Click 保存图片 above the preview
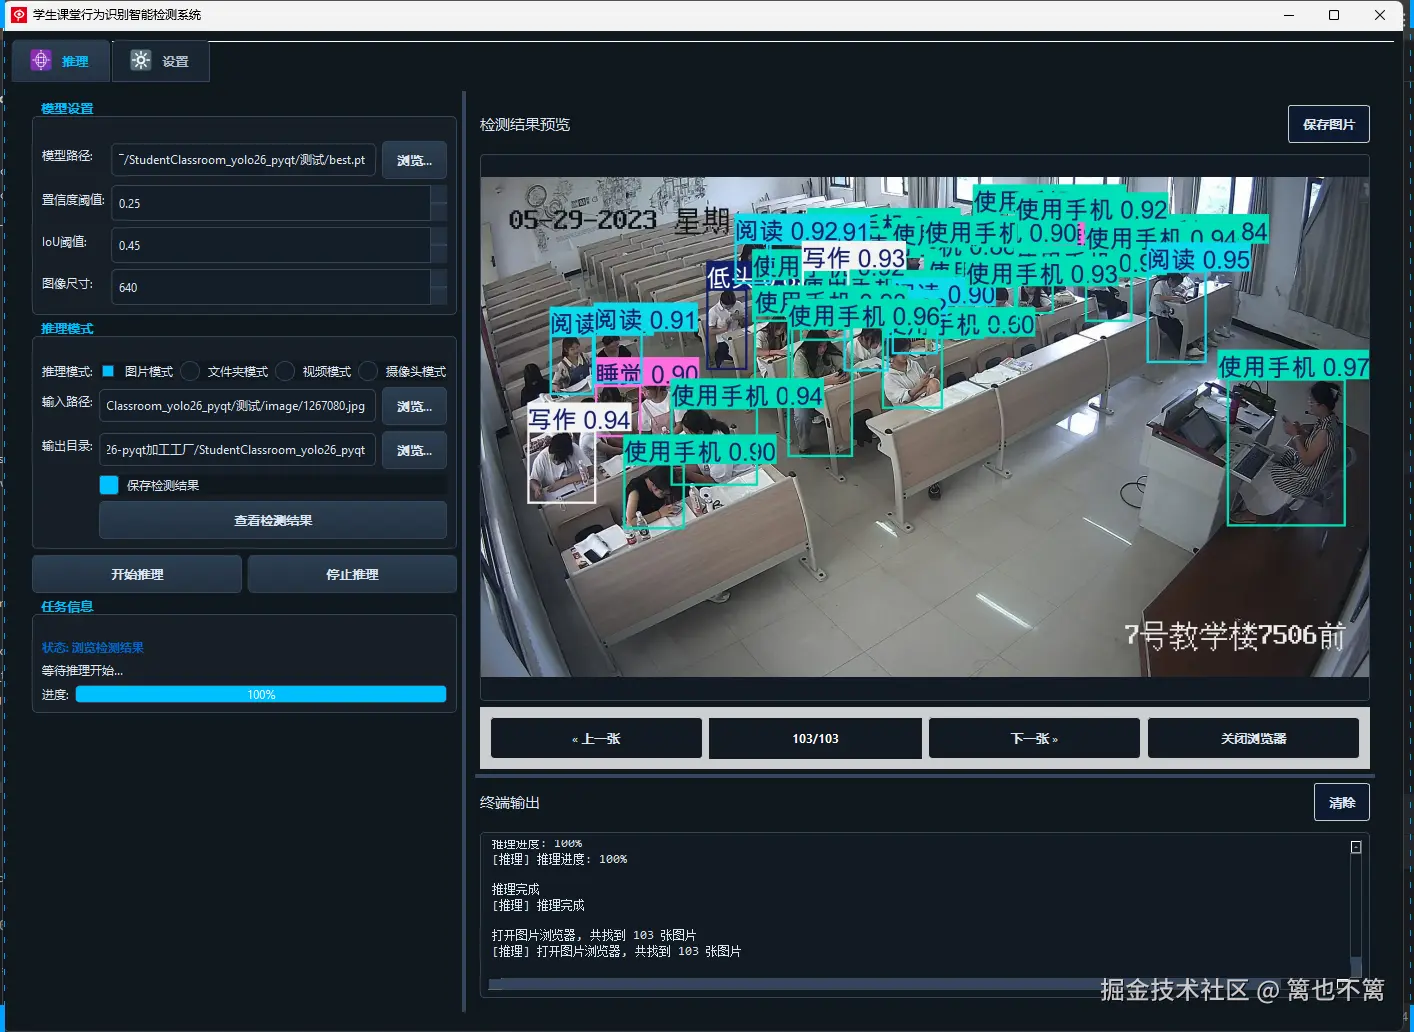Screen dimensions: 1414x1032 [1328, 124]
